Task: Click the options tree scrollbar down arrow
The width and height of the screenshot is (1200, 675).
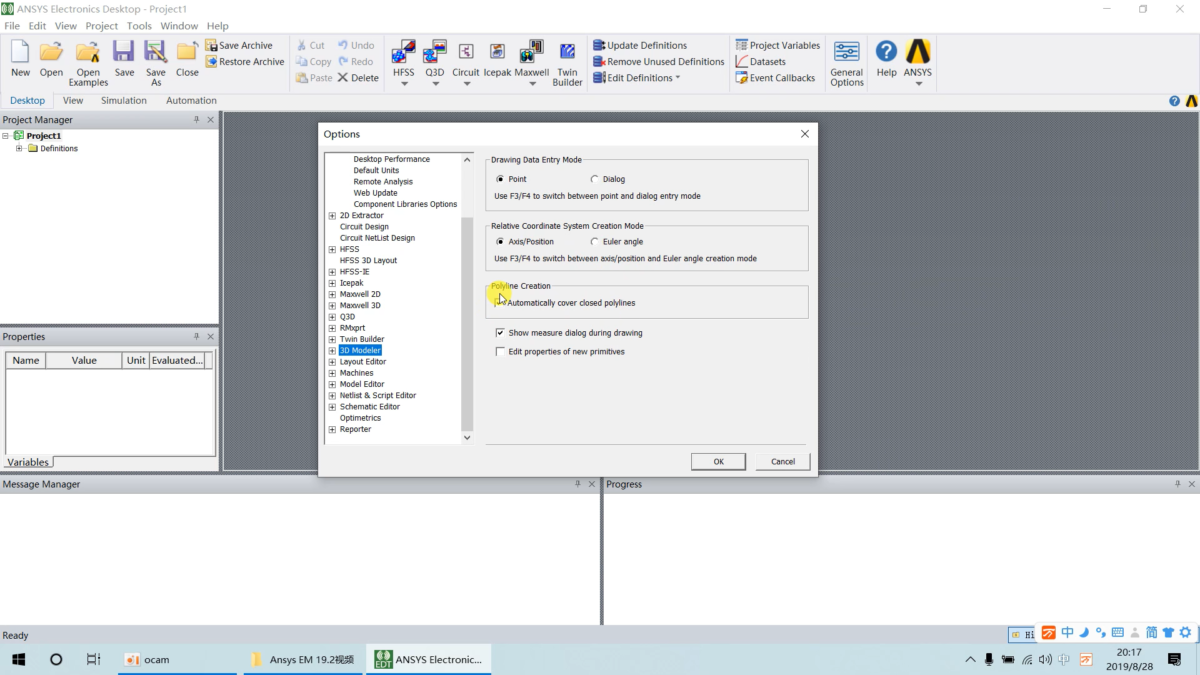Action: pos(467,437)
